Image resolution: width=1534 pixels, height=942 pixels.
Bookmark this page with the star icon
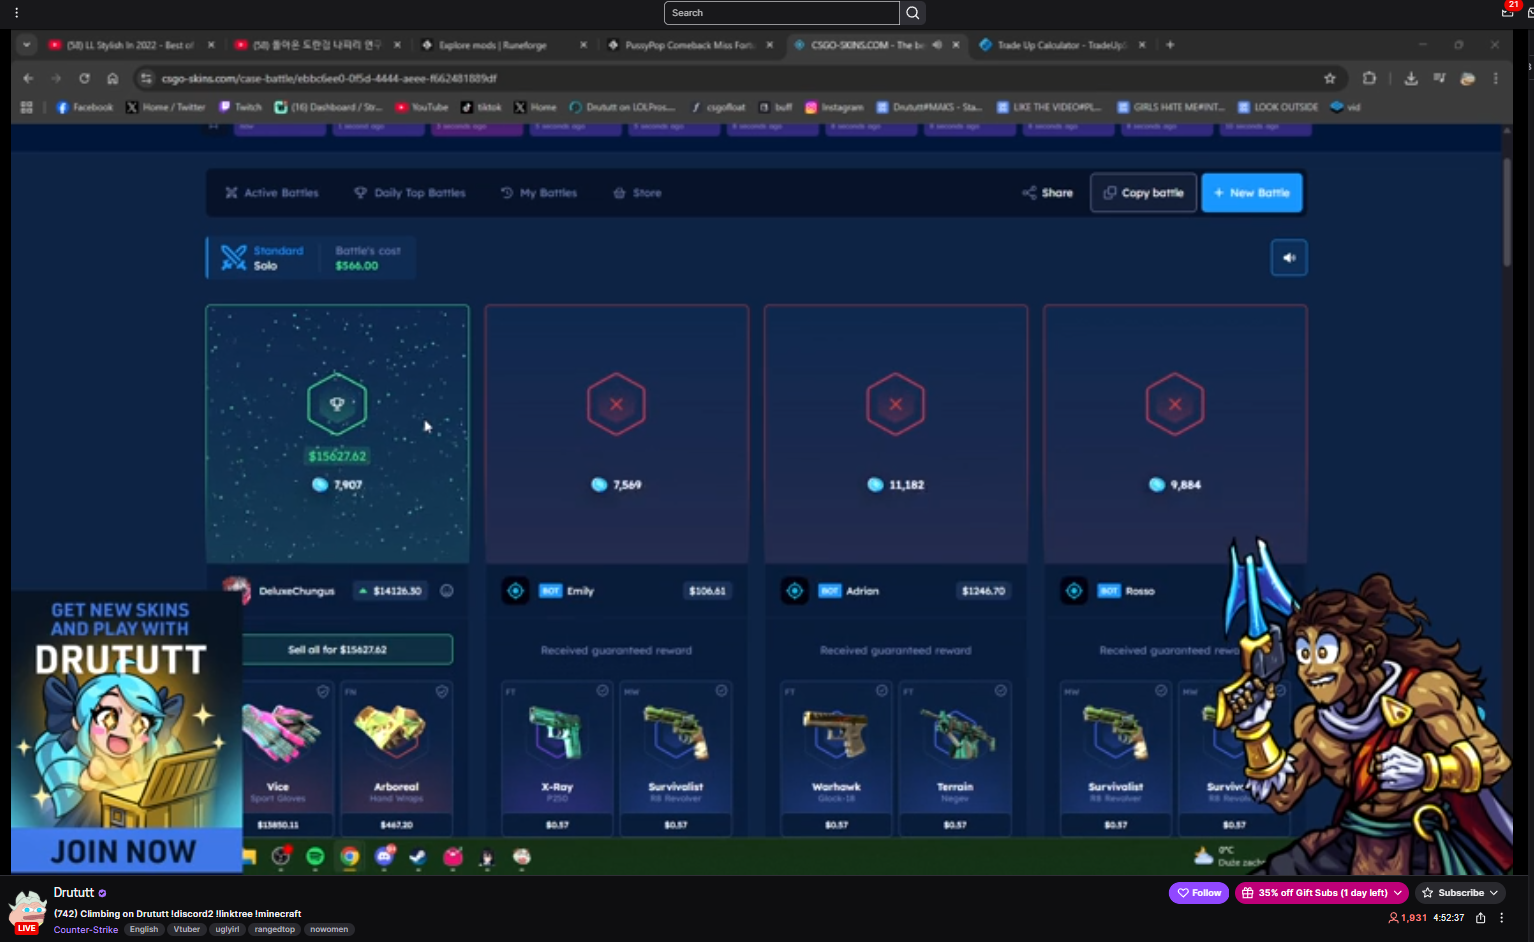point(1330,78)
